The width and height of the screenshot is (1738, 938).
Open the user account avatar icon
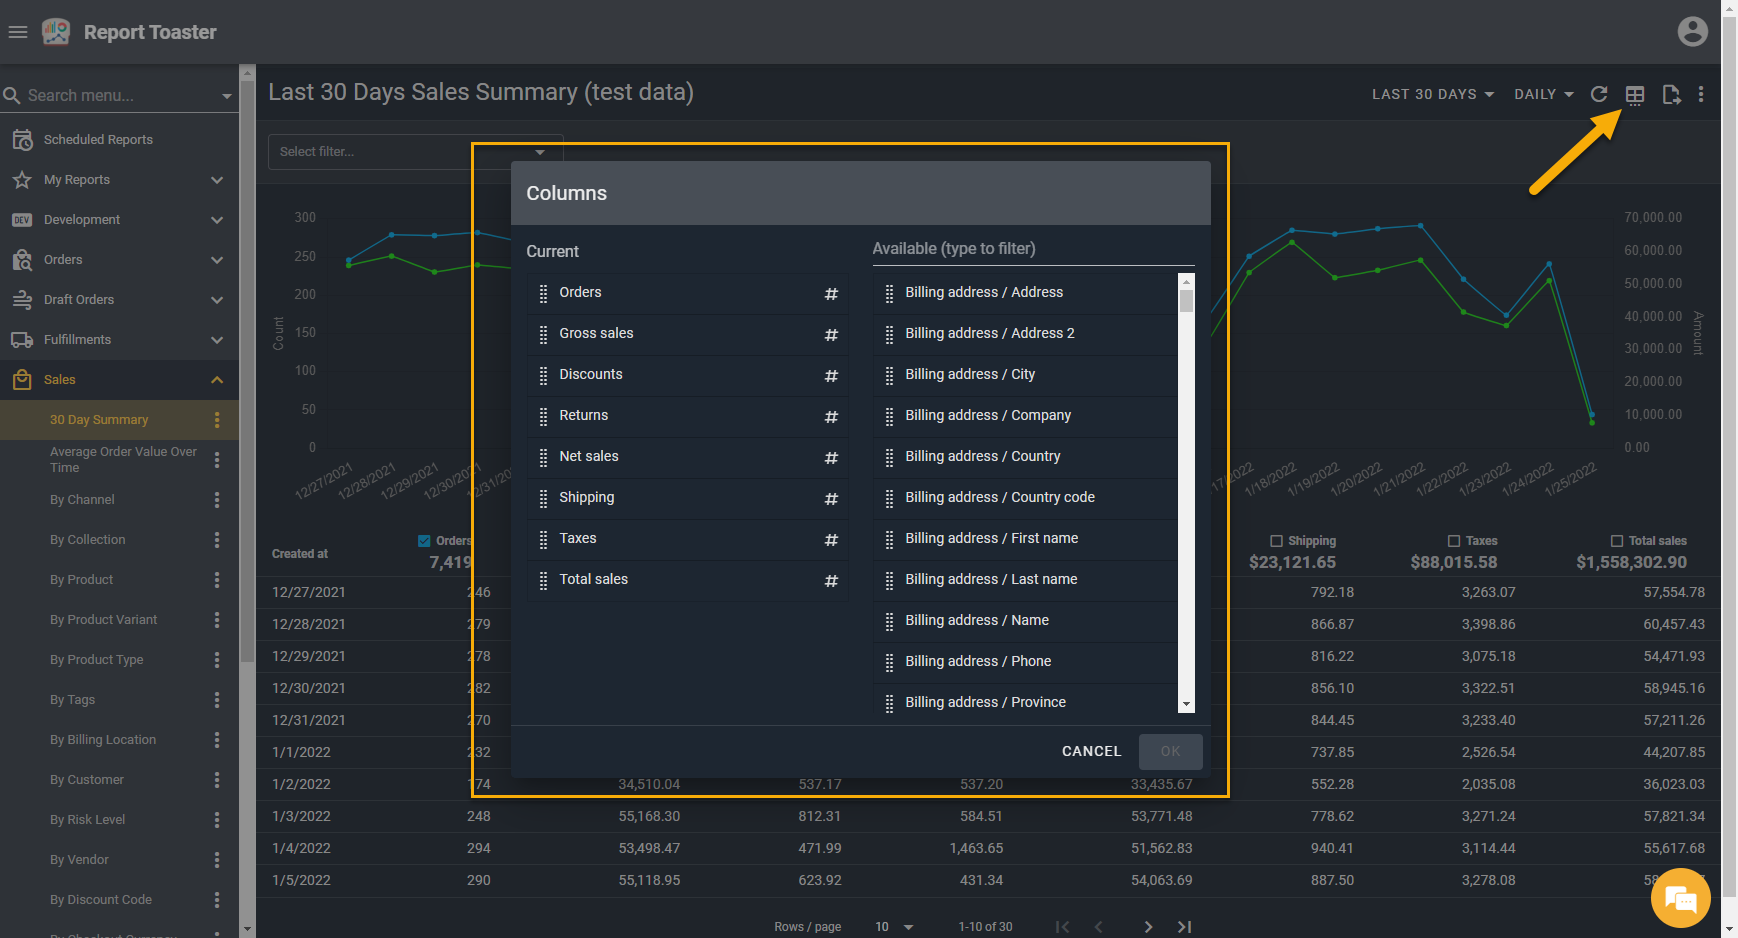coord(1692,32)
